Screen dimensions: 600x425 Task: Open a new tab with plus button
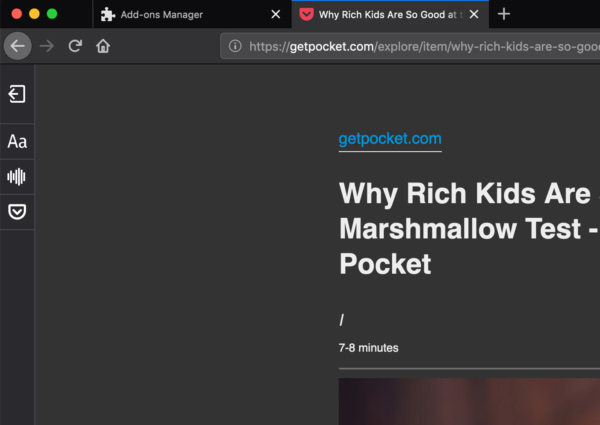tap(504, 14)
